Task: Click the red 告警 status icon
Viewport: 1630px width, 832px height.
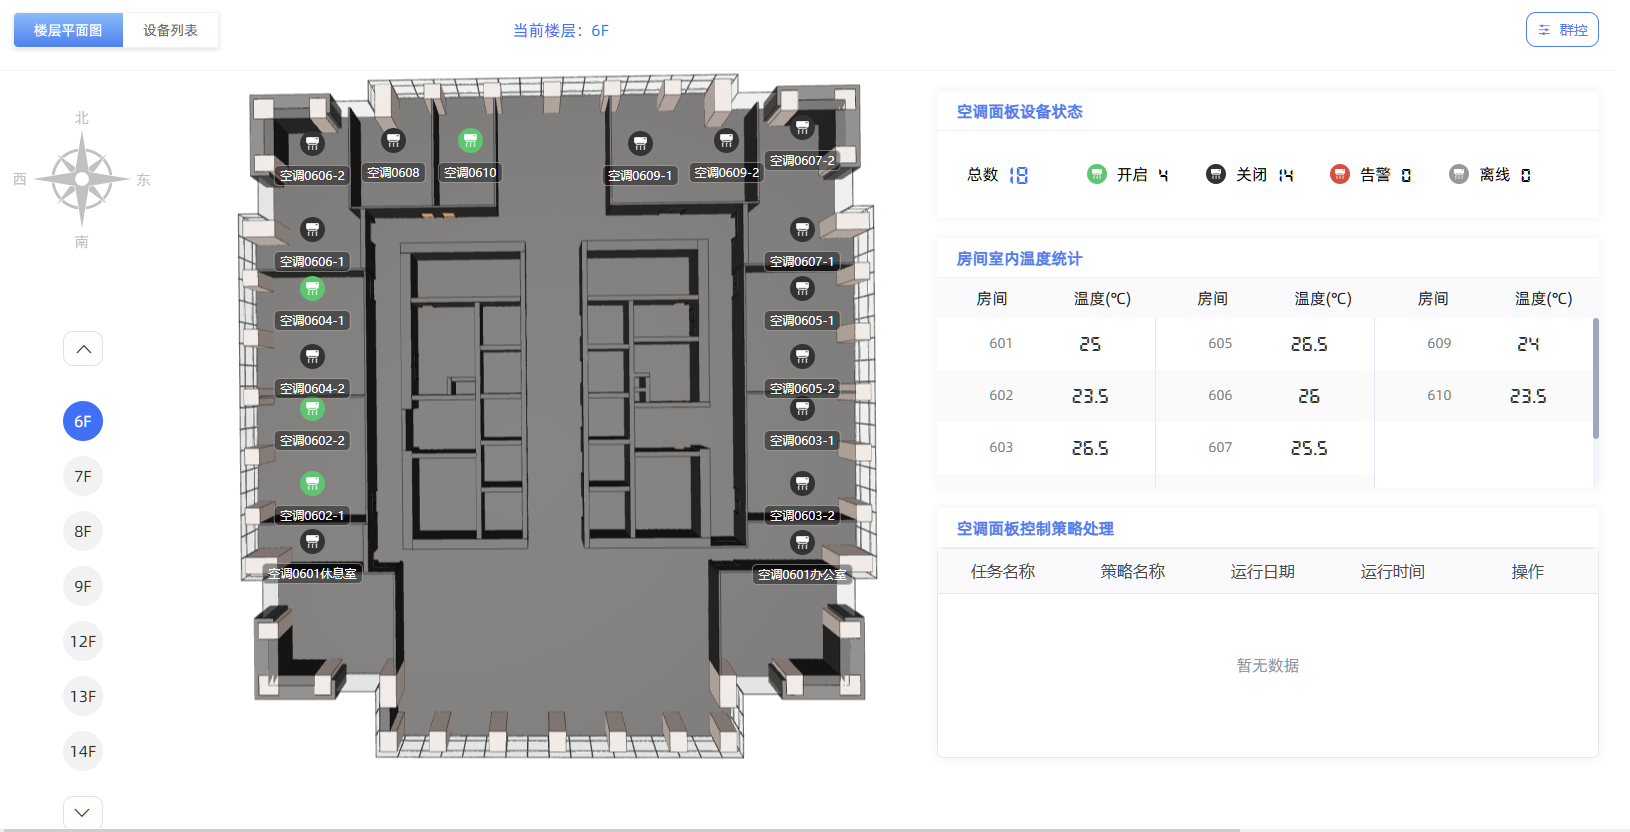Action: click(1340, 174)
